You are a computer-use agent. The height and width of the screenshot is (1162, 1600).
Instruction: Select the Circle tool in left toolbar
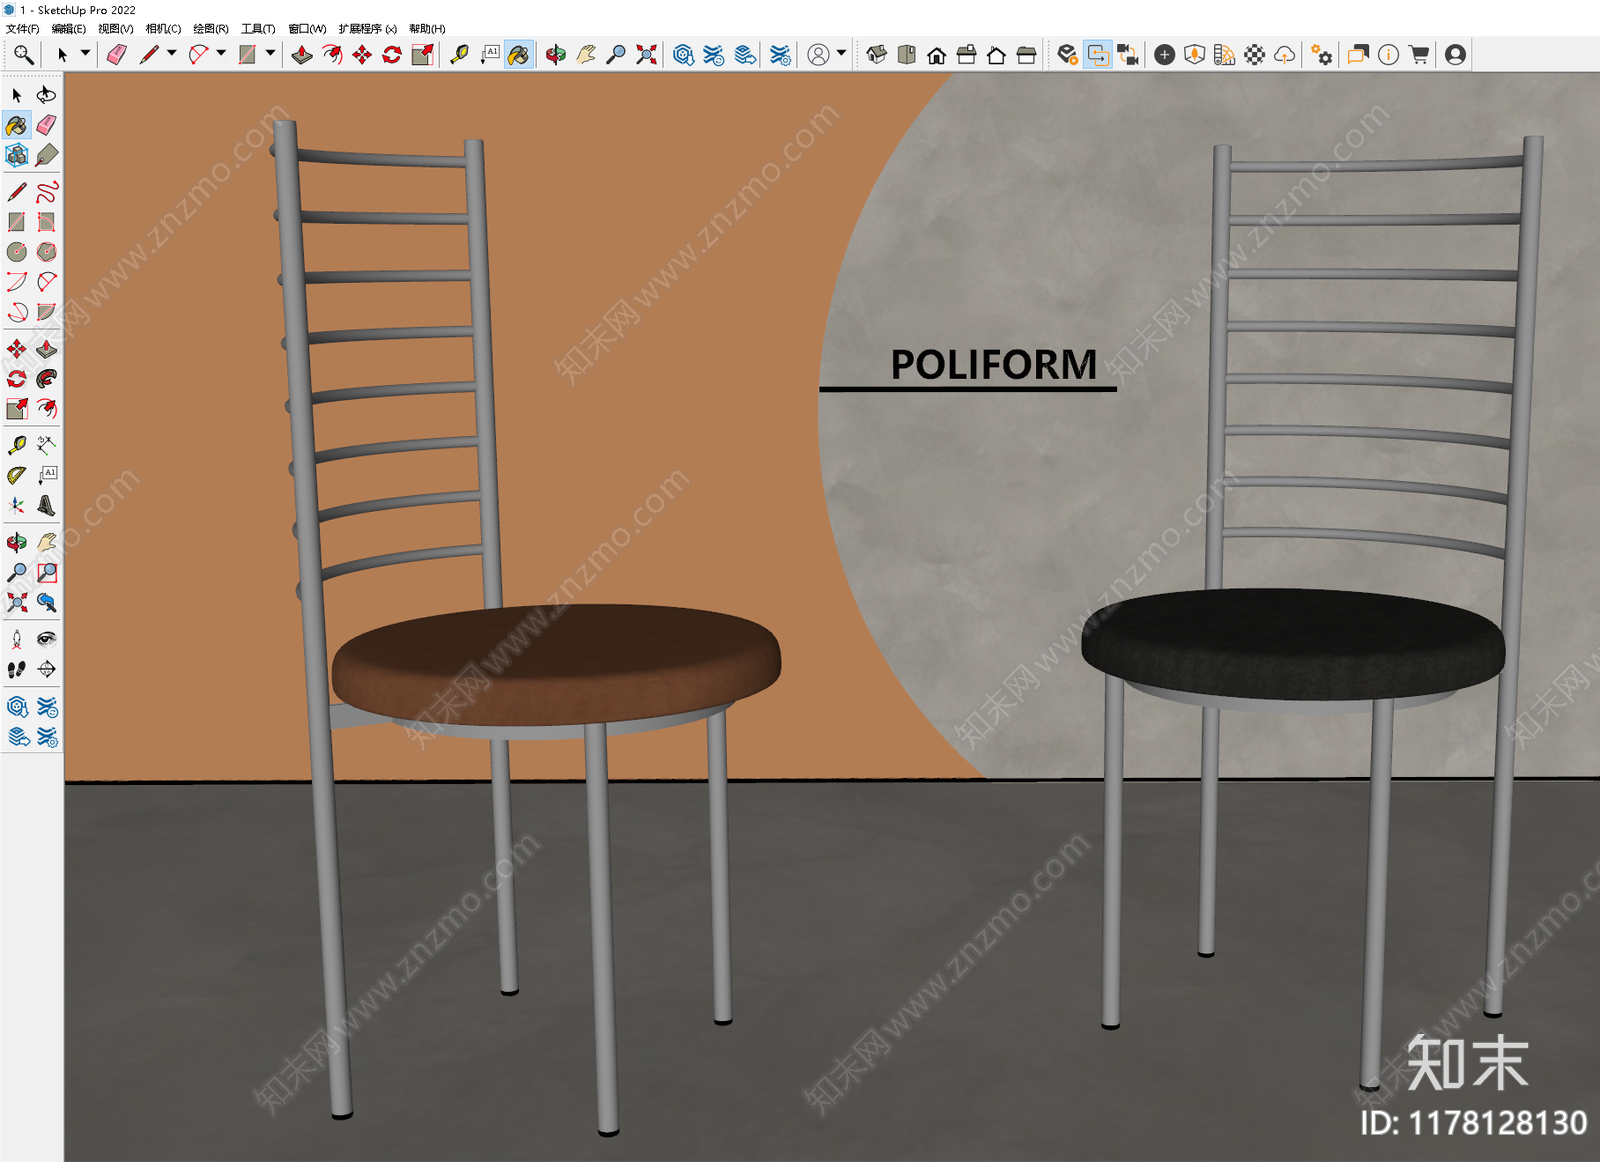(x=17, y=252)
